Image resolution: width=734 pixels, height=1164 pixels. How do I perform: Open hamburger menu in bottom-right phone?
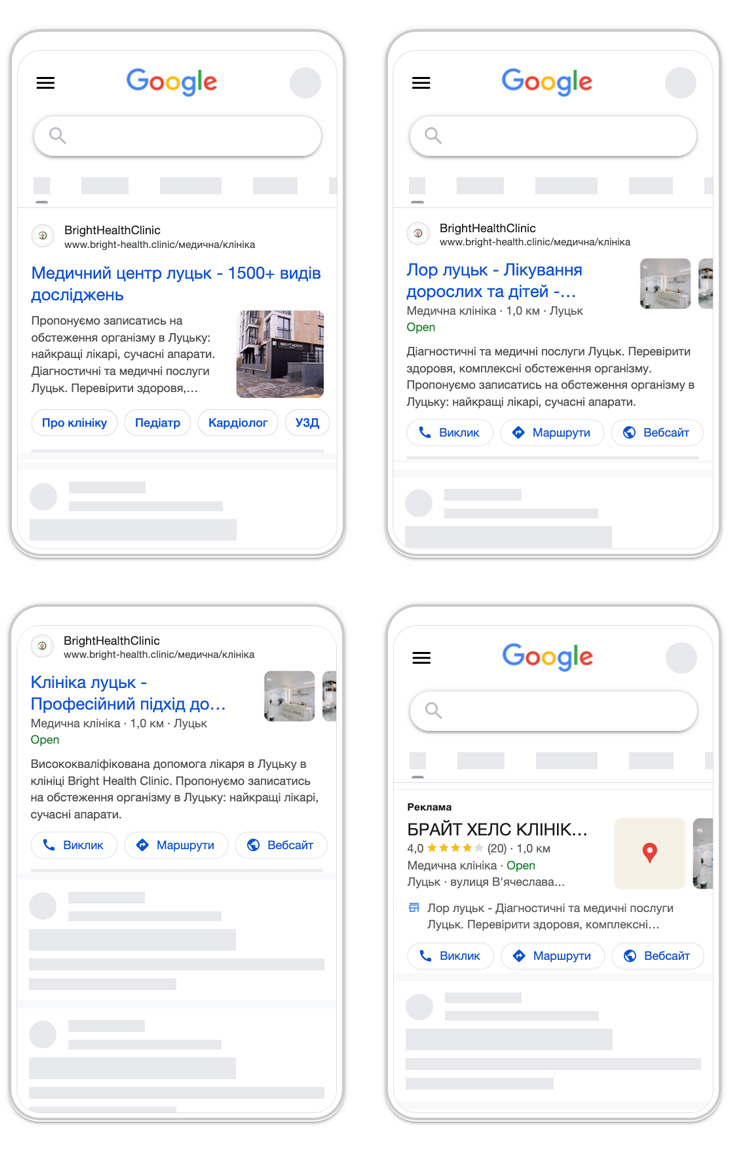[x=422, y=657]
